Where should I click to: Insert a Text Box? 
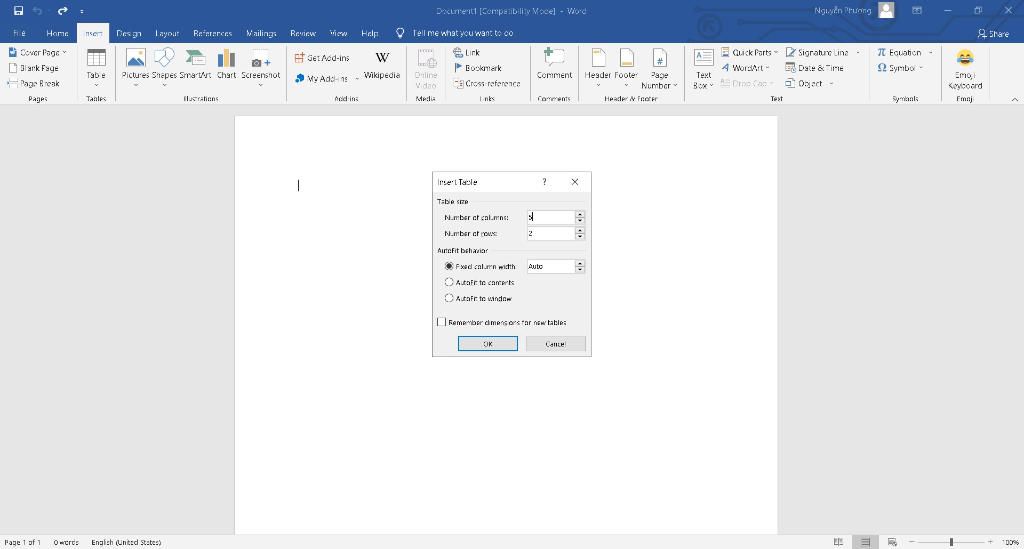tap(703, 69)
